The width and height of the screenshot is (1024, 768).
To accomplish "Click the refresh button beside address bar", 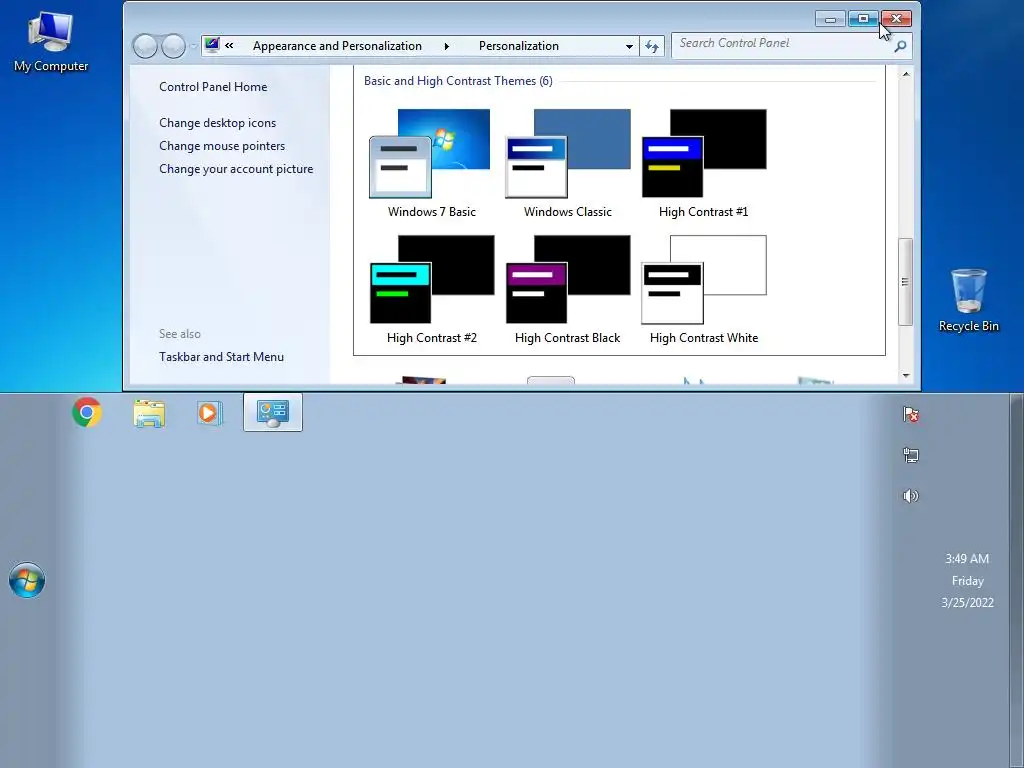I will pos(652,46).
